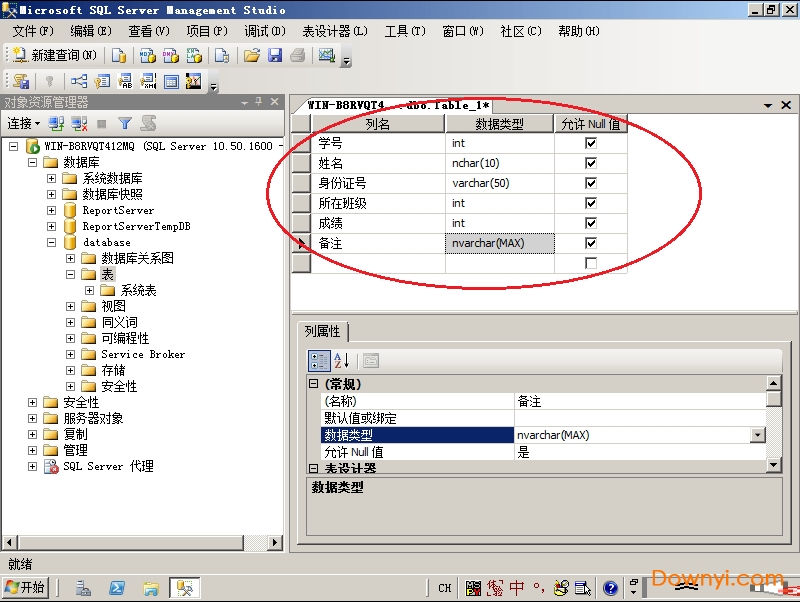Sort column properties alphabetically with A-Z icon
This screenshot has width=800, height=602.
(341, 361)
